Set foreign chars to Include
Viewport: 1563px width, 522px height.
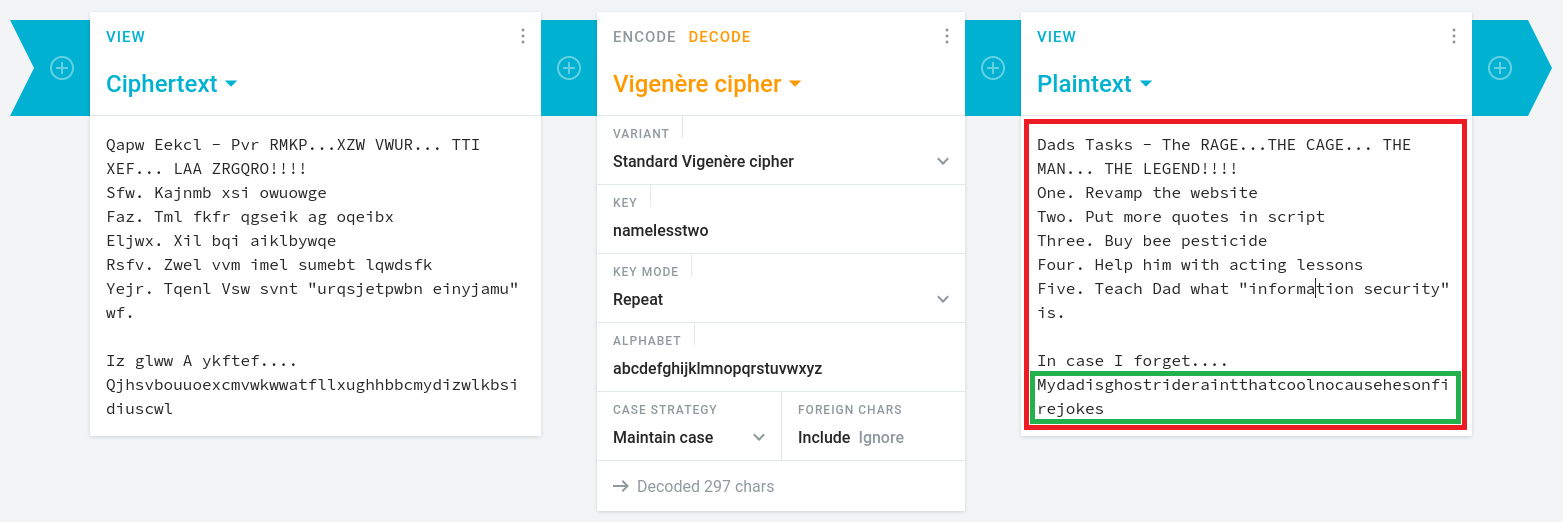click(824, 437)
